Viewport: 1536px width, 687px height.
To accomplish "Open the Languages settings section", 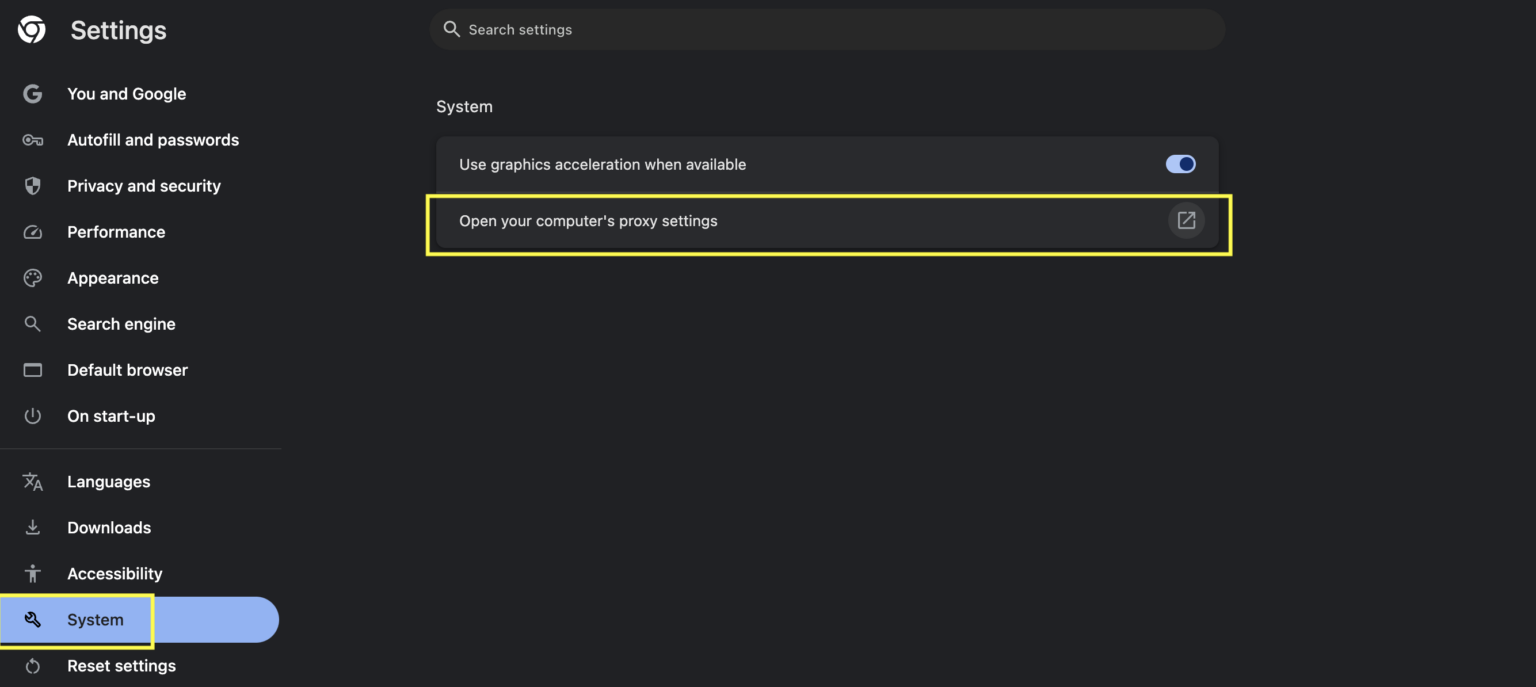I will click(x=108, y=481).
